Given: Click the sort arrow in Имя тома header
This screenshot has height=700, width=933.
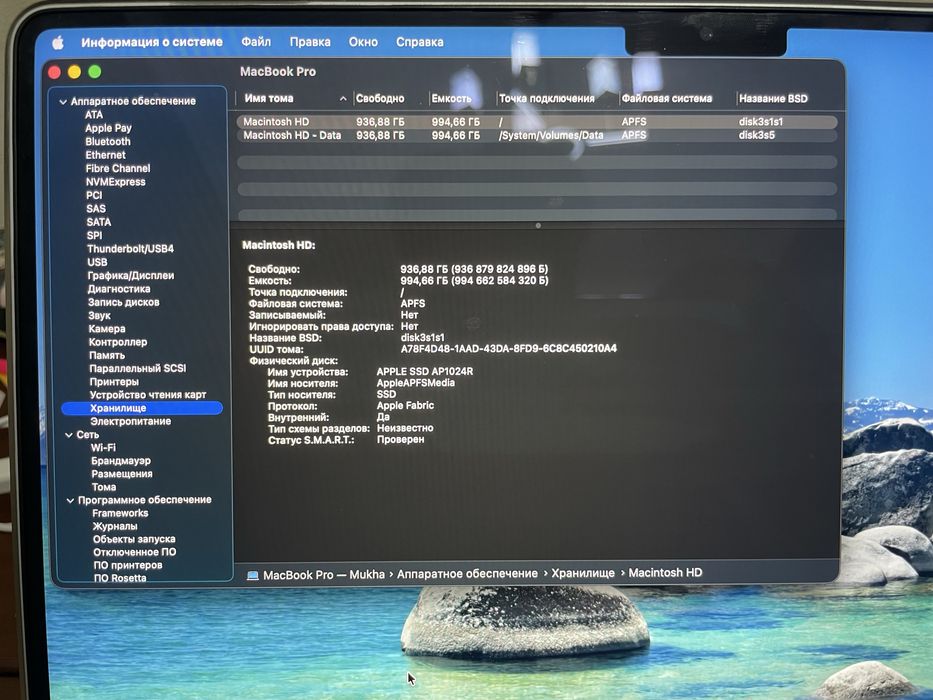Looking at the screenshot, I should (343, 99).
